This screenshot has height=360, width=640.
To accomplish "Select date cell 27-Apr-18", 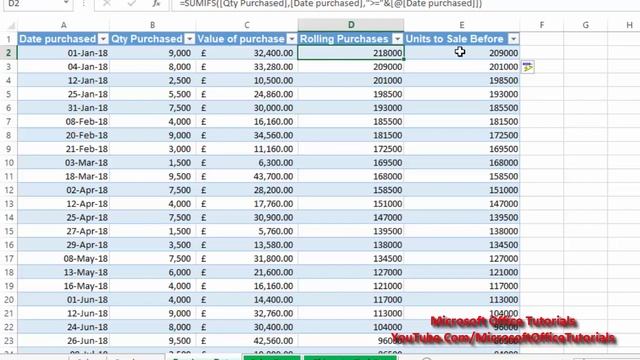I will (x=64, y=231).
